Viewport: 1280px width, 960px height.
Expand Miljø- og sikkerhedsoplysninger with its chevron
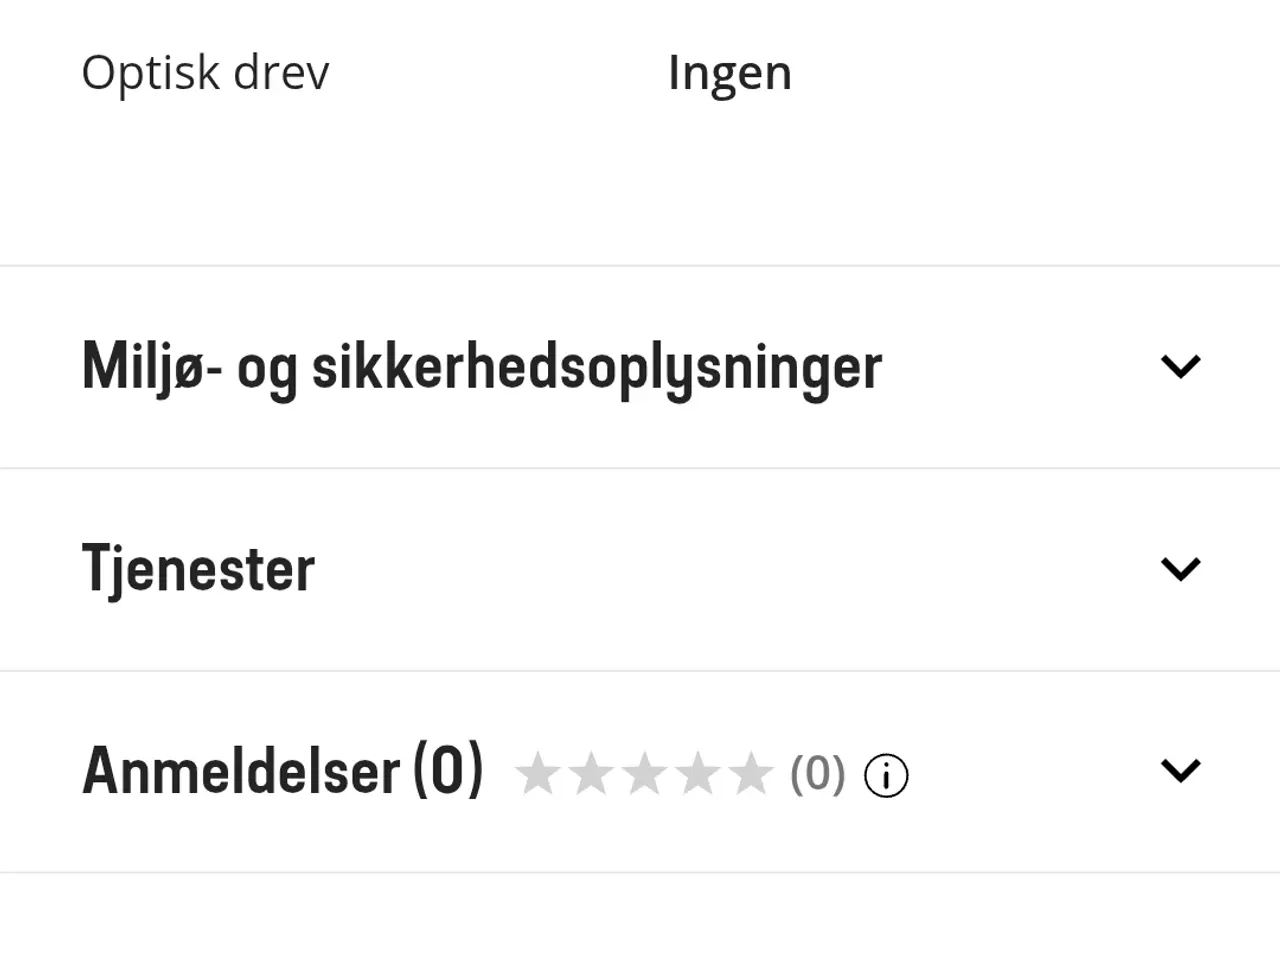(1180, 367)
